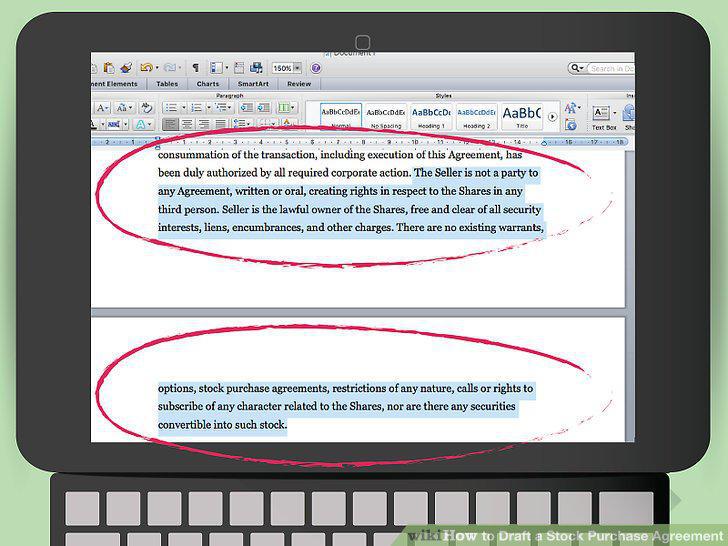This screenshot has width=728, height=546.
Task: Select the Format Painter brush icon
Action: click(126, 68)
